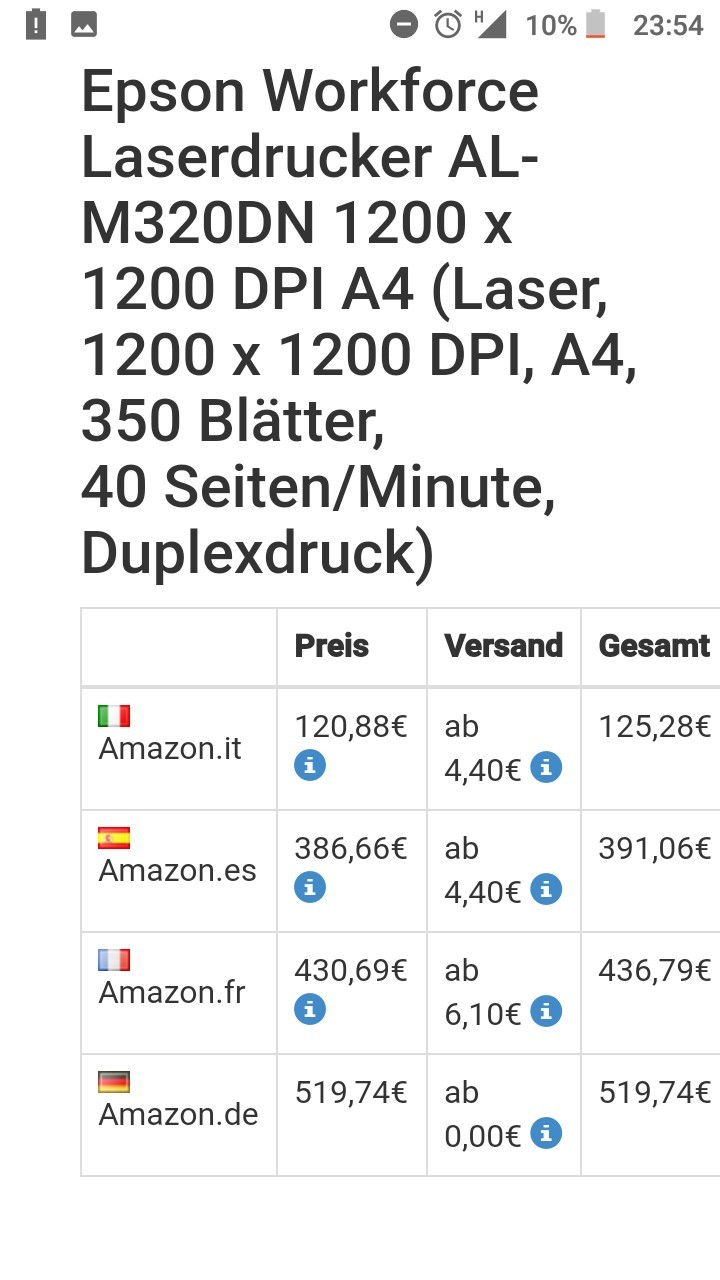This screenshot has height=1280, width=720.
Task: Tap the image notification icon in status bar
Action: (x=84, y=25)
